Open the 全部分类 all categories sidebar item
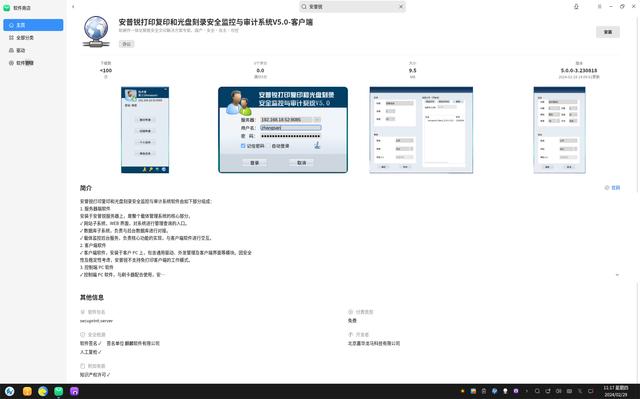The height and width of the screenshot is (399, 640). 33,38
